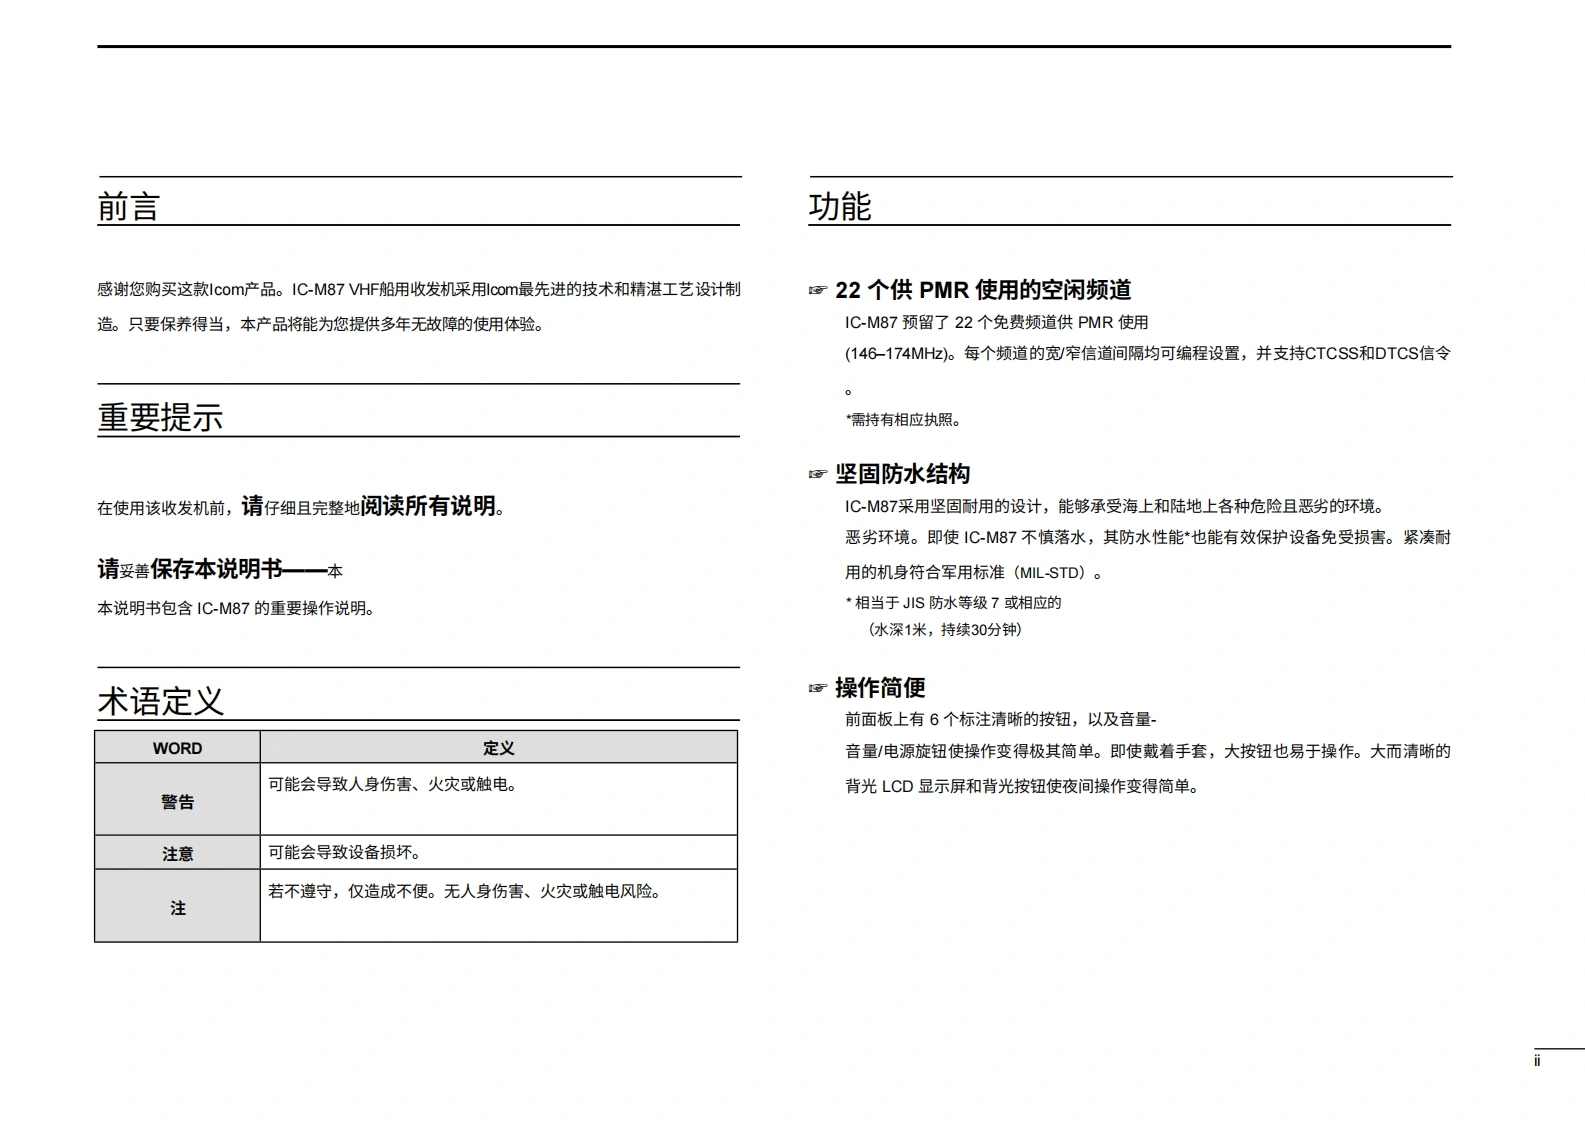1585x1122 pixels.
Task: Click the bold text 保存本说明书
Action: point(217,569)
